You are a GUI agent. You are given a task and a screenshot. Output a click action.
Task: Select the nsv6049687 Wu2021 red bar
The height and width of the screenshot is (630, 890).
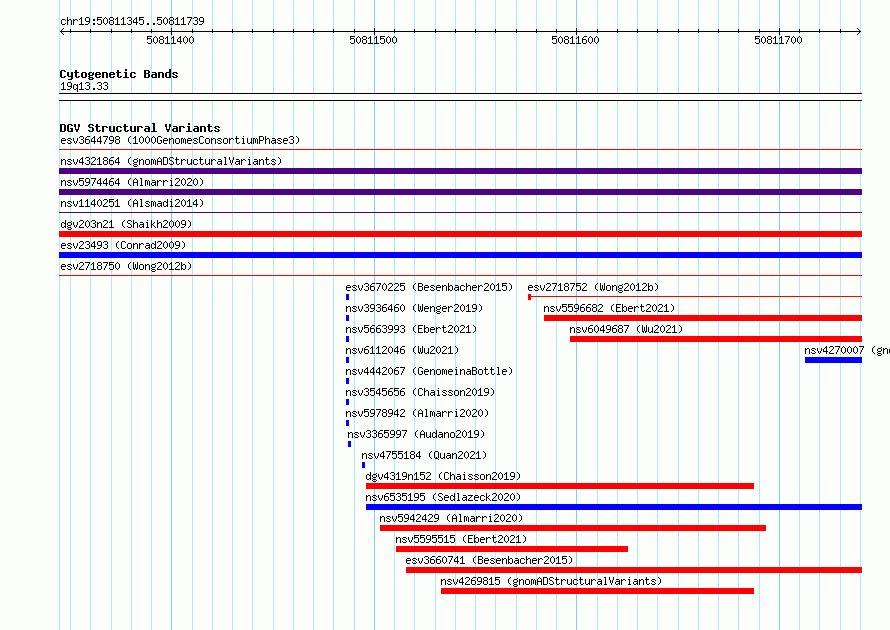point(716,339)
